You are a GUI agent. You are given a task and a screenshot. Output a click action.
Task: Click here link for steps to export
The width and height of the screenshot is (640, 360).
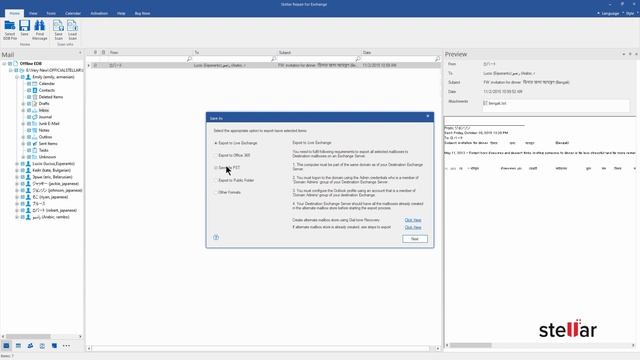click(x=413, y=227)
